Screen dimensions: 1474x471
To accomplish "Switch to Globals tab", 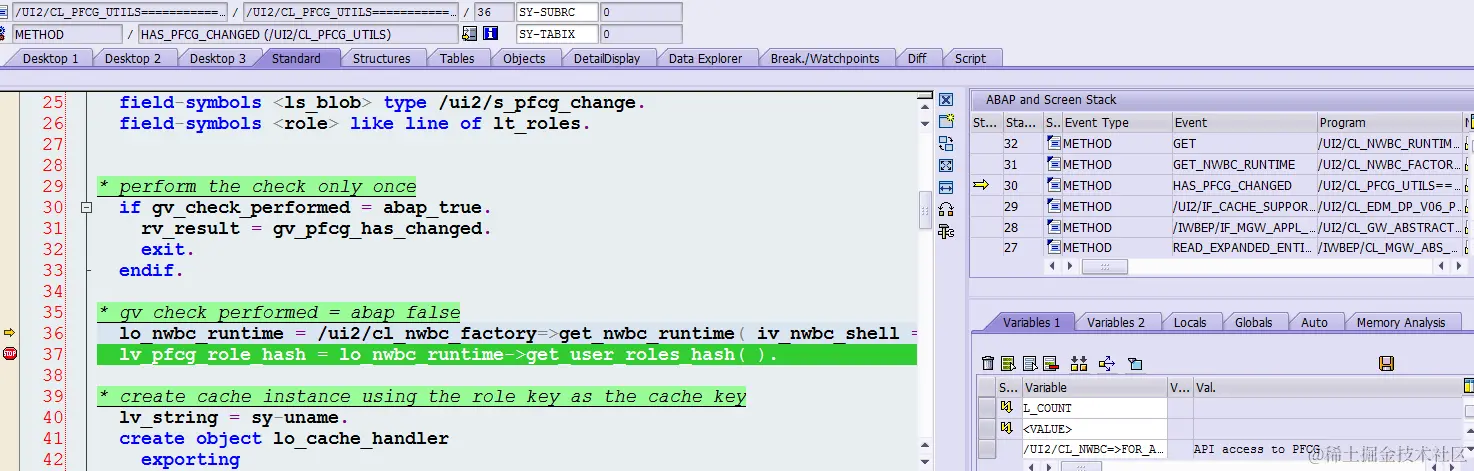I will (x=1253, y=322).
